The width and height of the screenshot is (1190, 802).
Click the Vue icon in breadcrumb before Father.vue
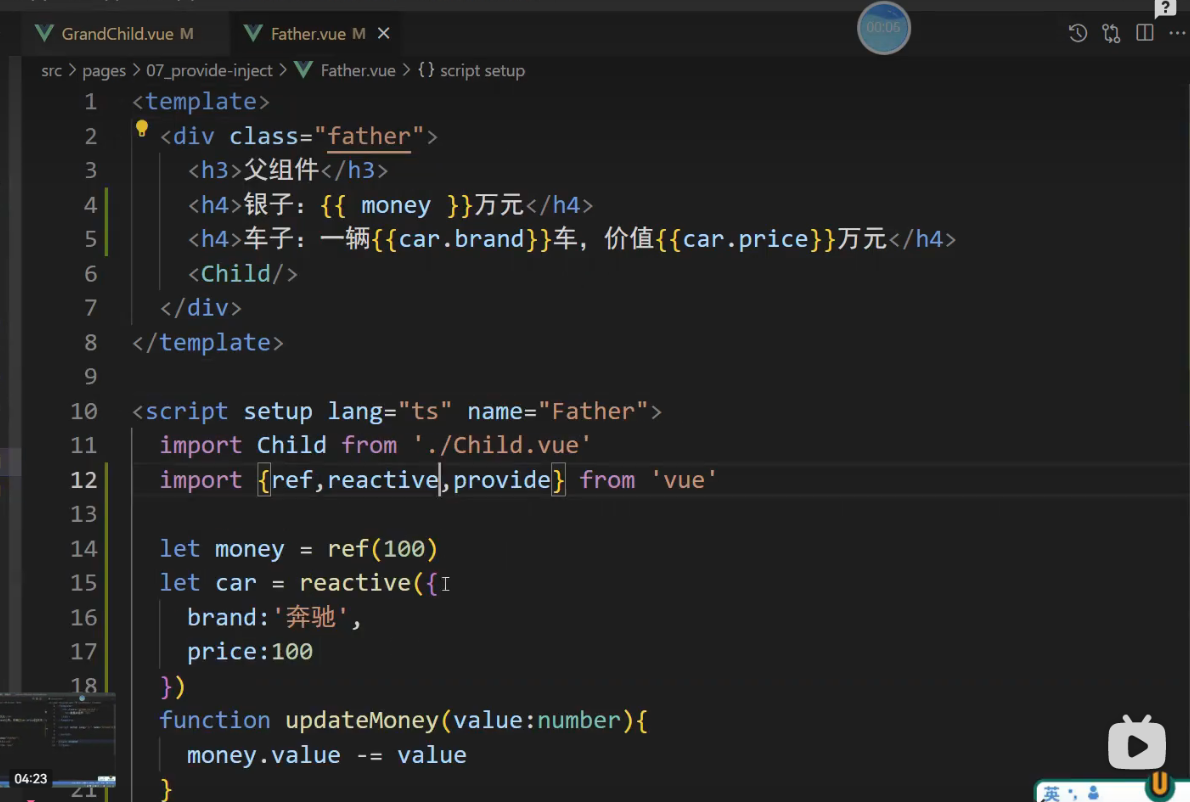point(304,70)
